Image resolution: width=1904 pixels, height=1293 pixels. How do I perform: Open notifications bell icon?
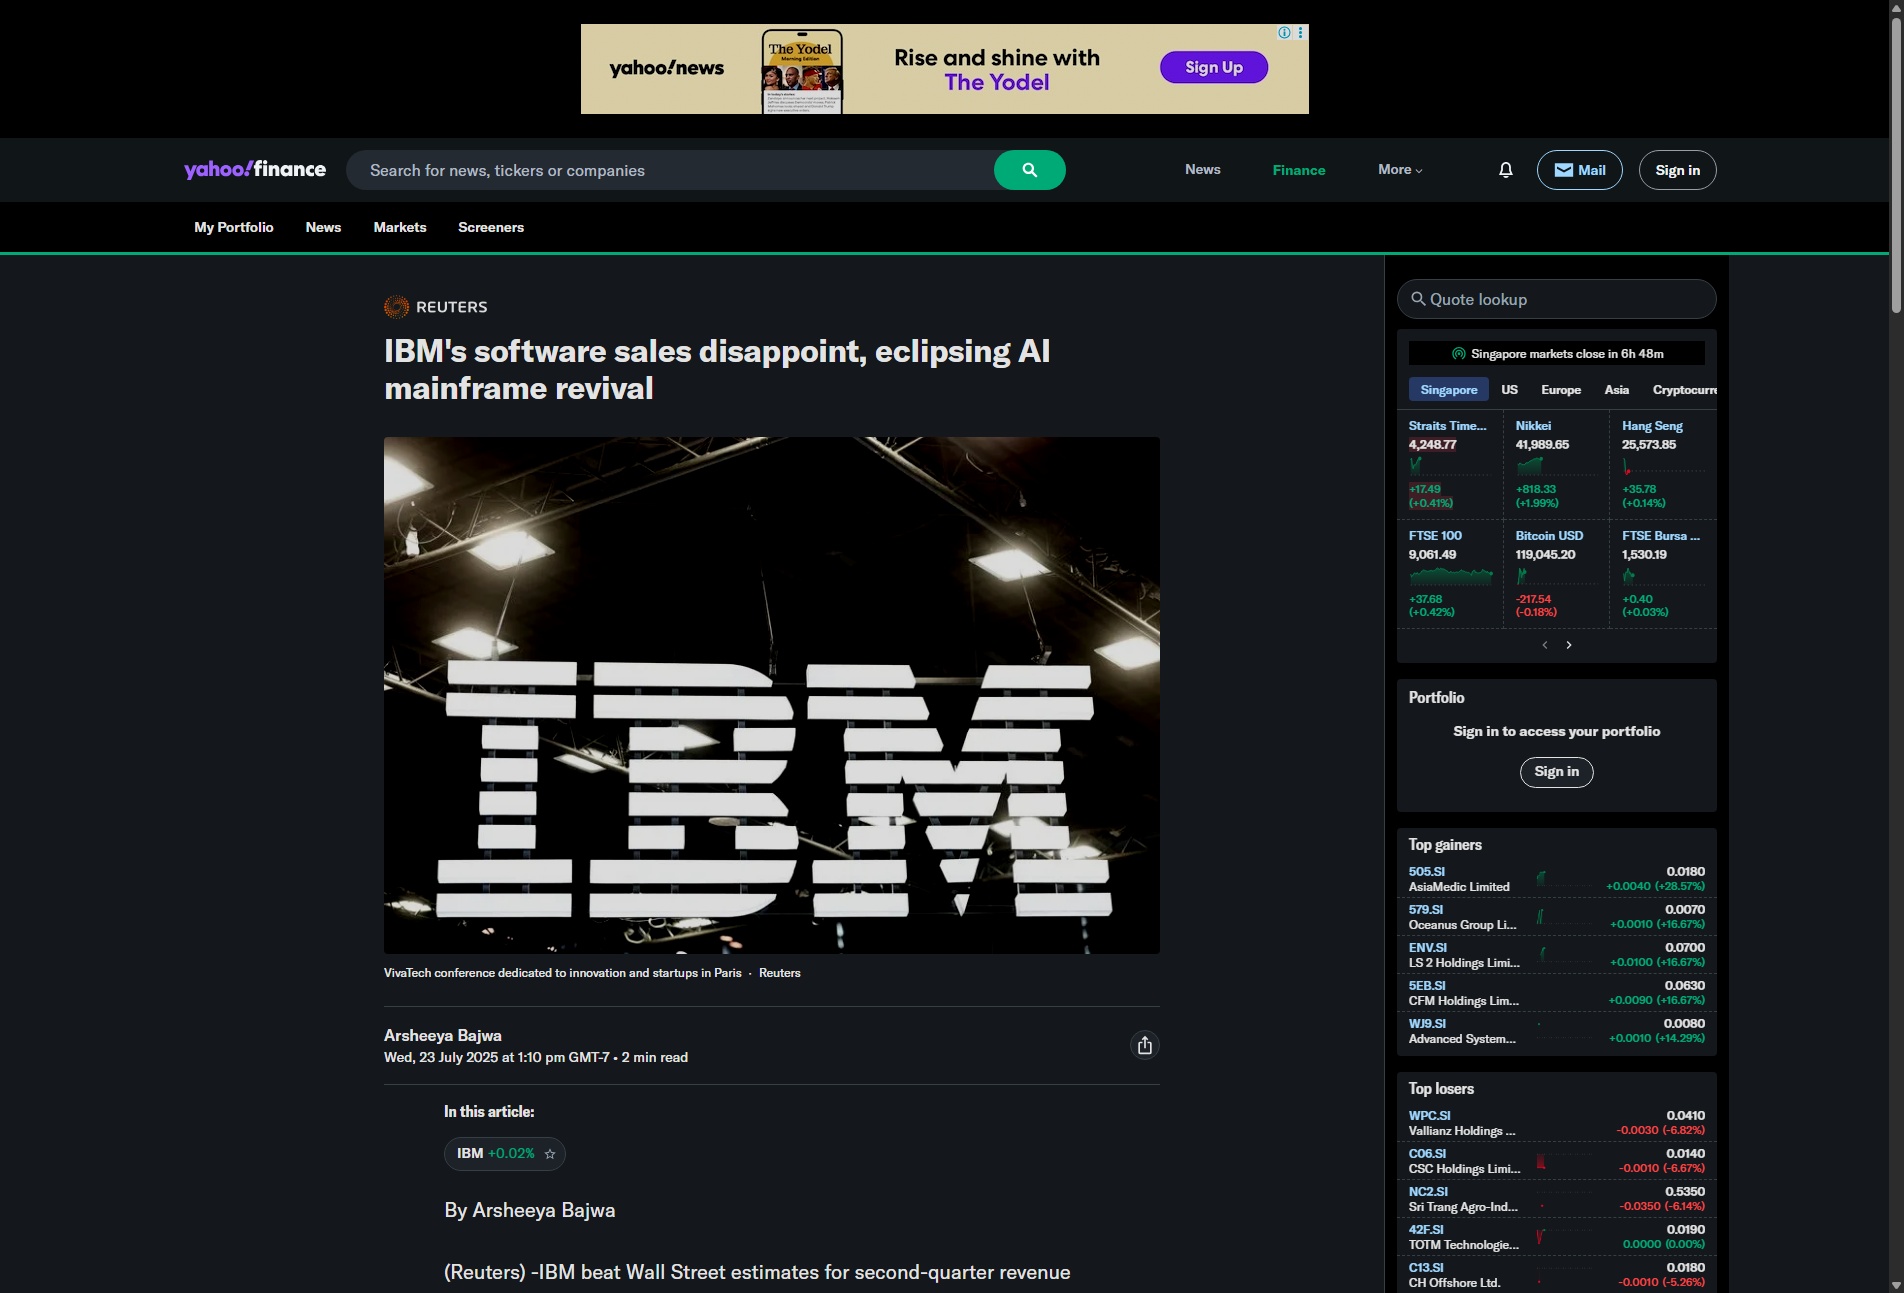[x=1505, y=170]
